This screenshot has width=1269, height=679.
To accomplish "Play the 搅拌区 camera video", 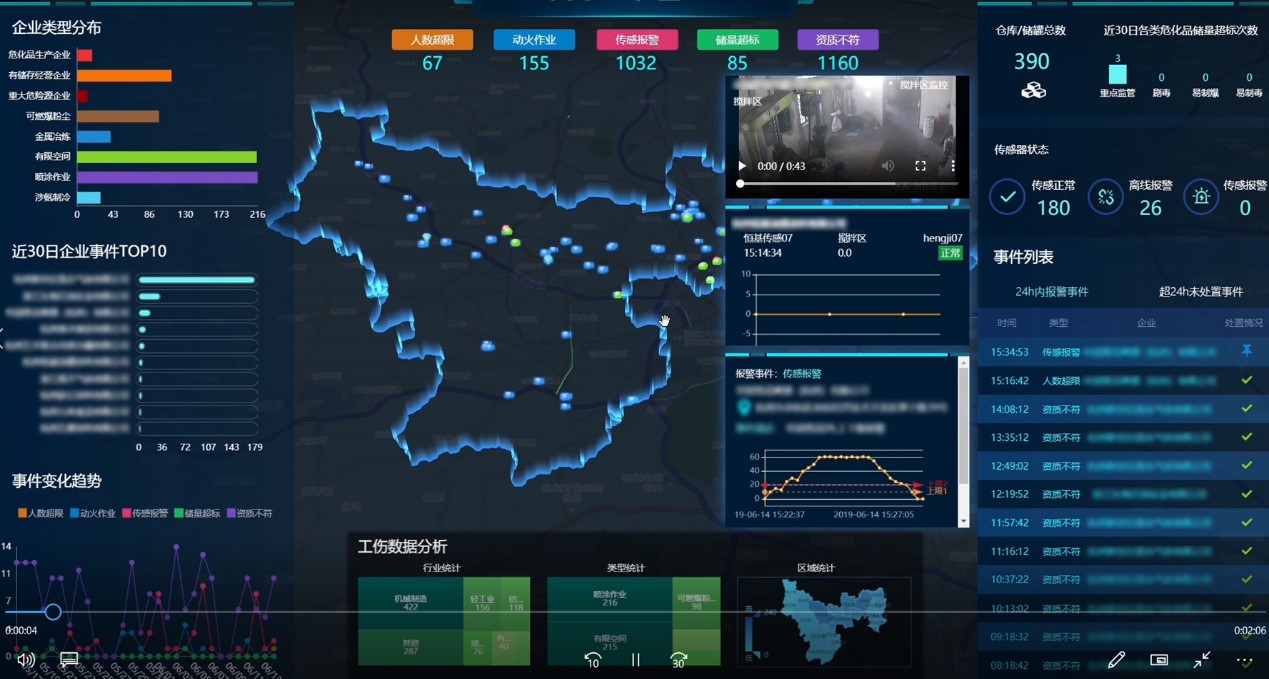I will pos(742,166).
